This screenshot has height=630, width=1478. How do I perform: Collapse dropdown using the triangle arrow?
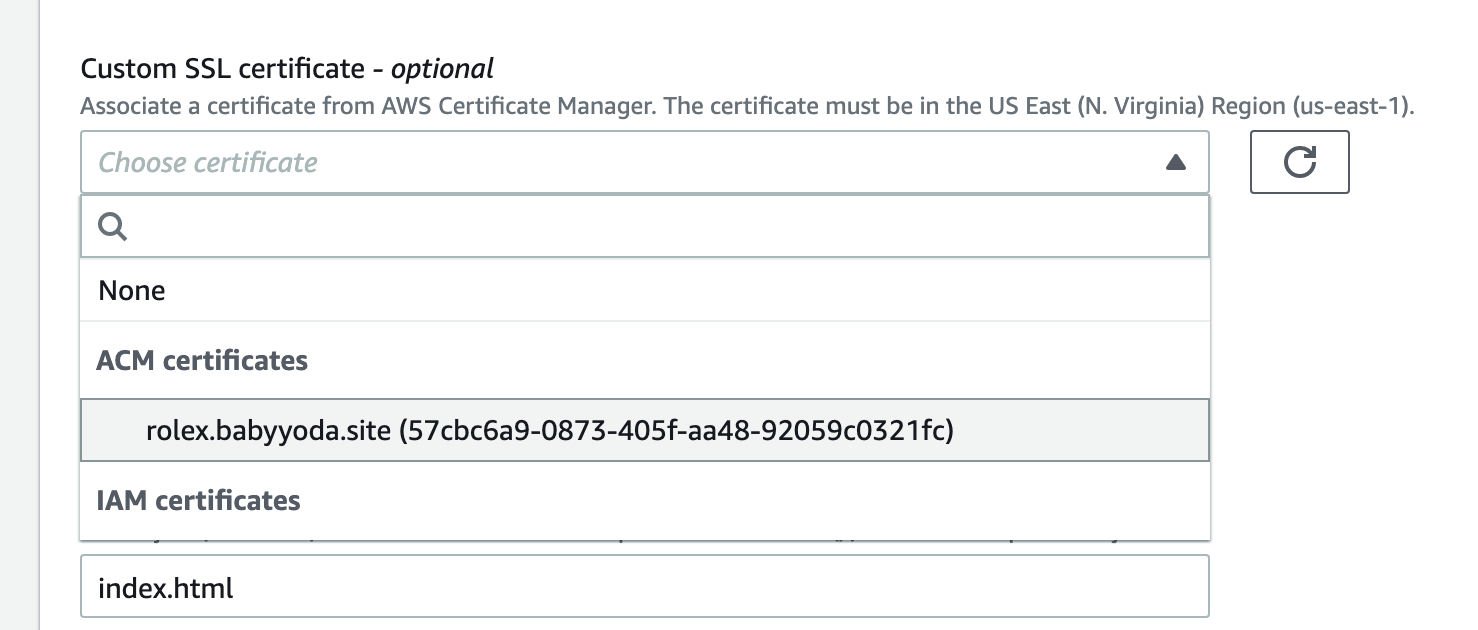click(x=1176, y=162)
